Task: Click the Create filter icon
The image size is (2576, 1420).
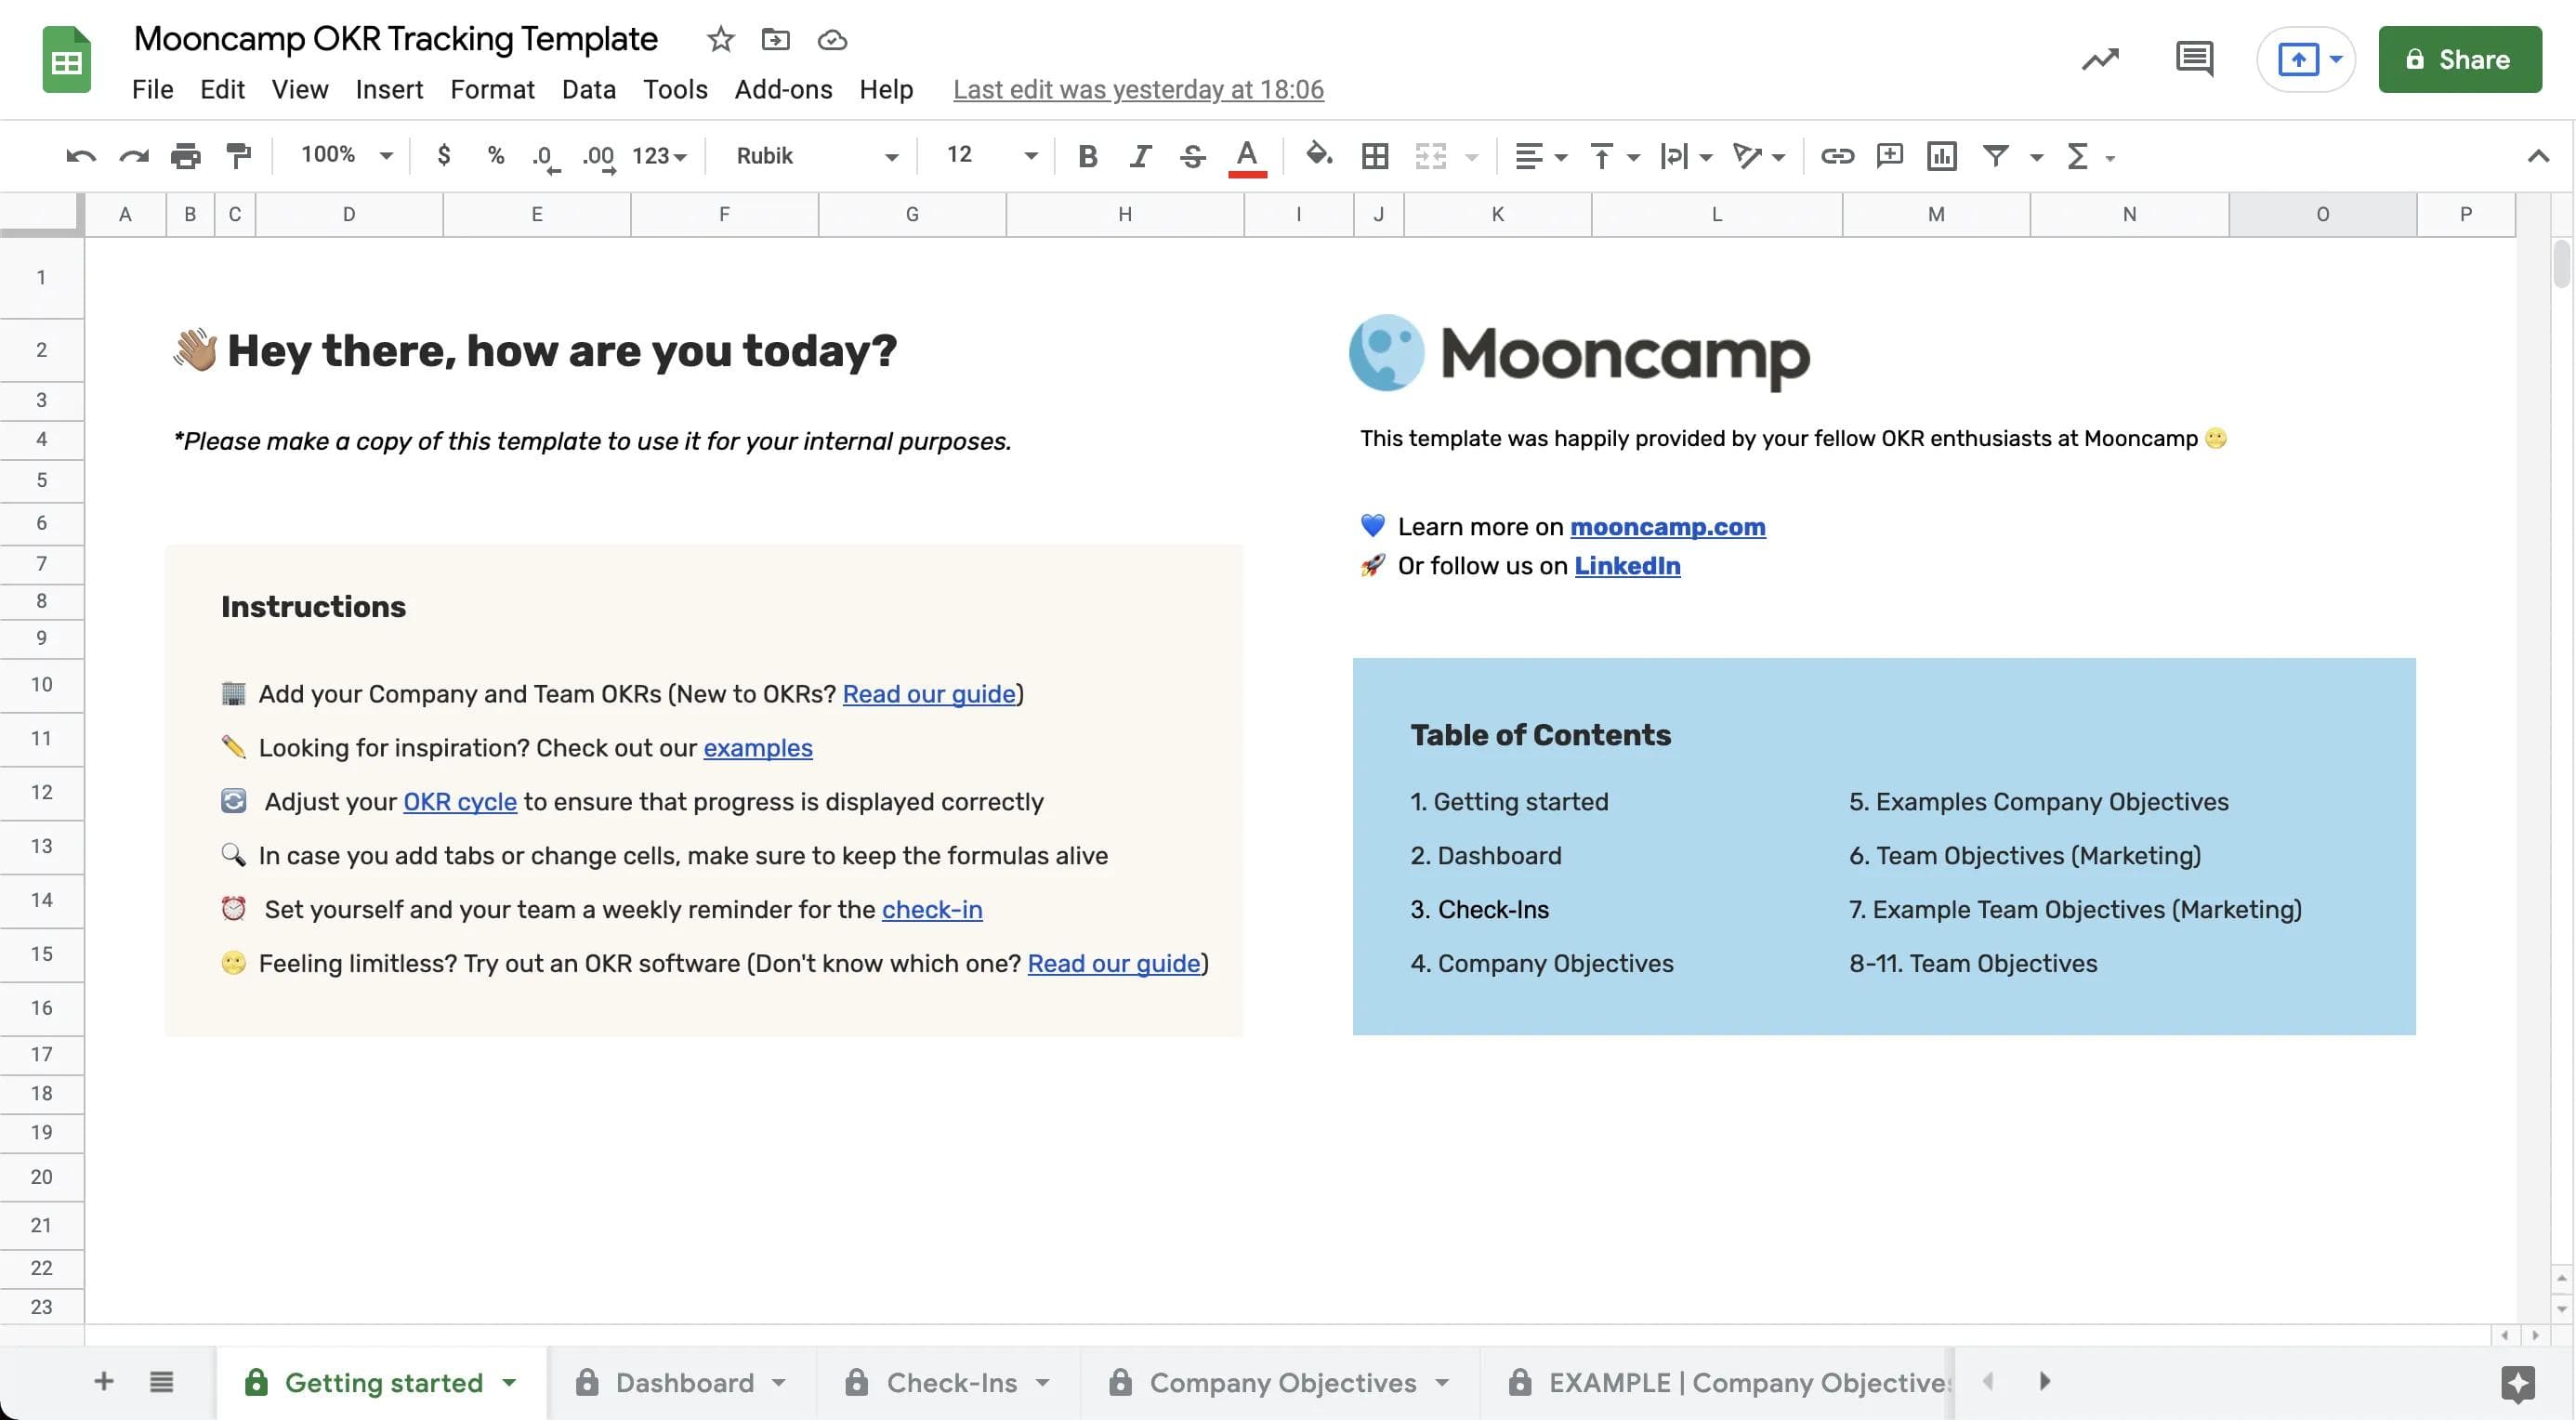Action: pyautogui.click(x=1995, y=156)
